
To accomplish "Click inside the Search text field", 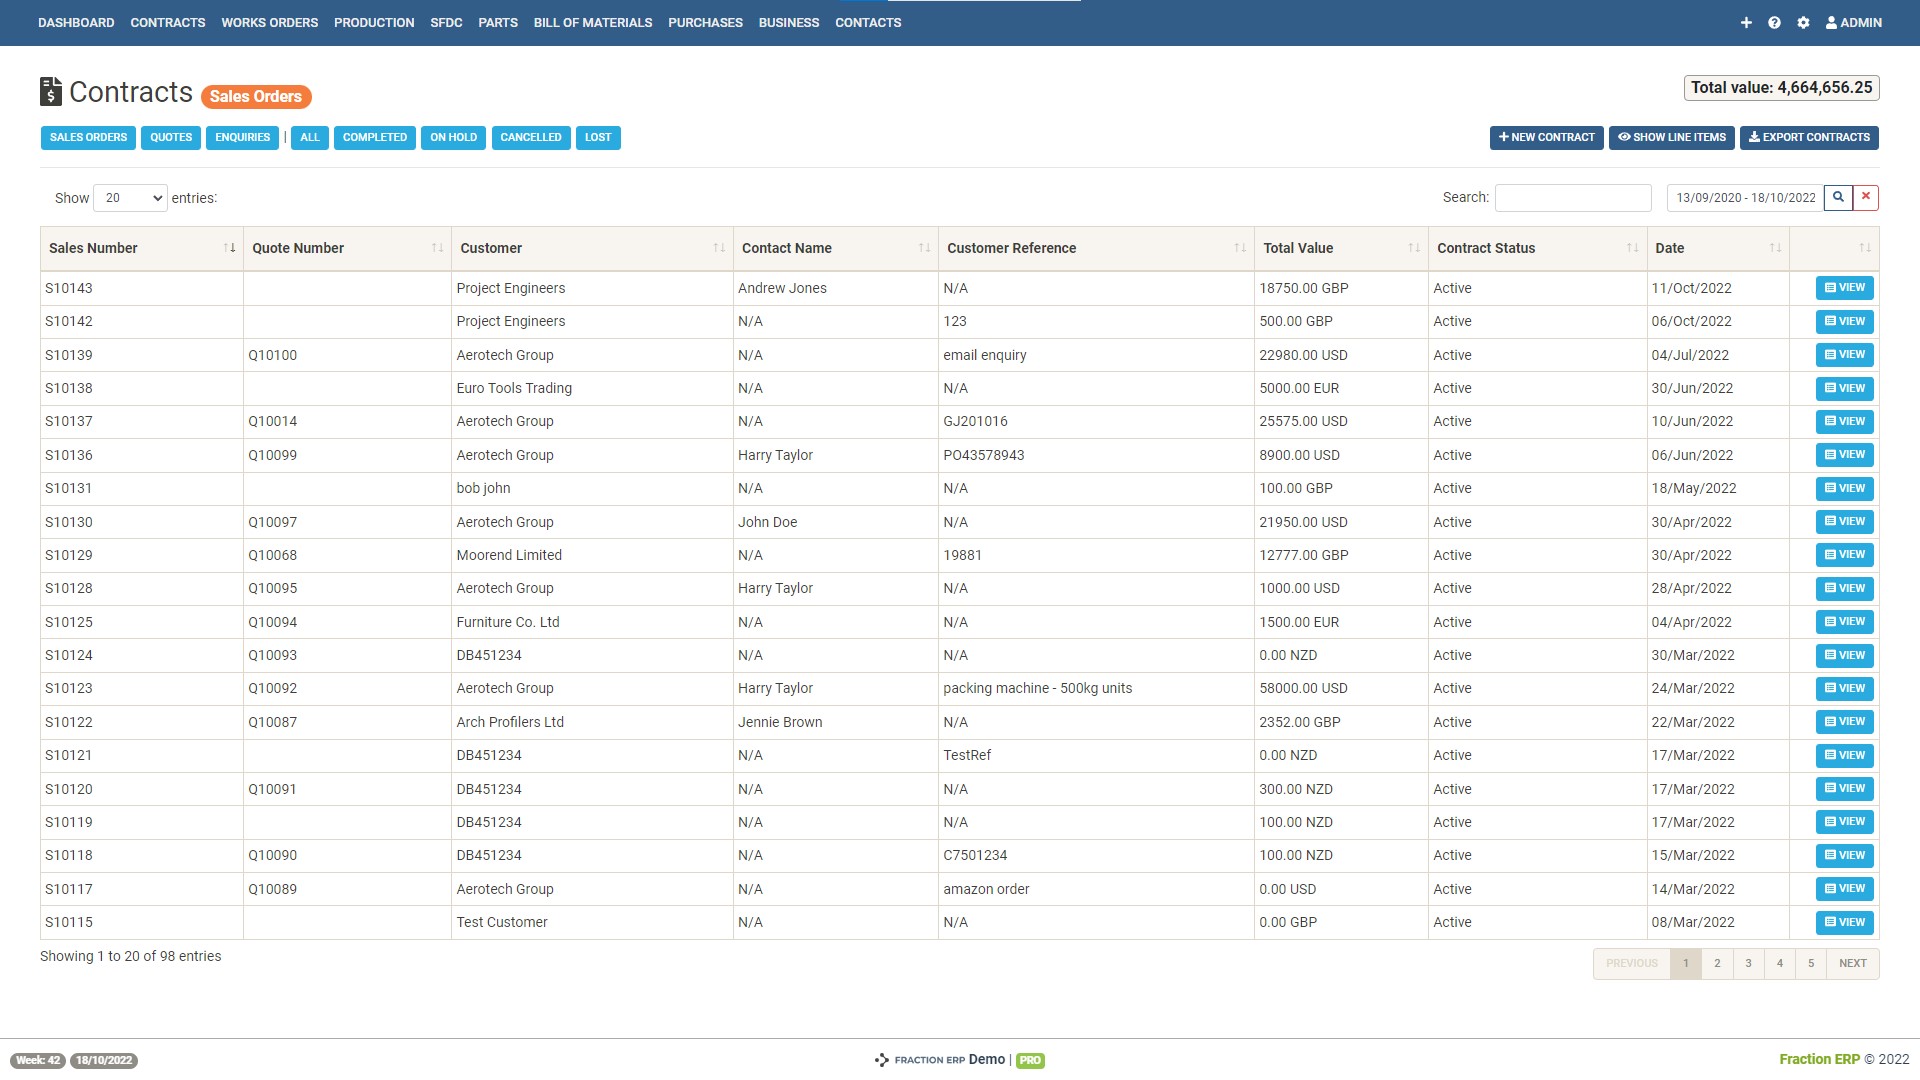I will pos(1572,197).
